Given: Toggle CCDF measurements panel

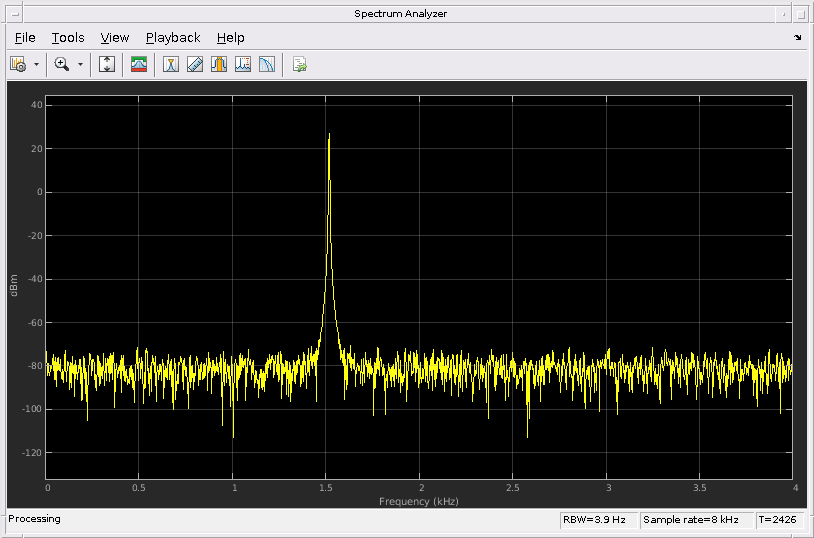Looking at the screenshot, I should tap(266, 64).
